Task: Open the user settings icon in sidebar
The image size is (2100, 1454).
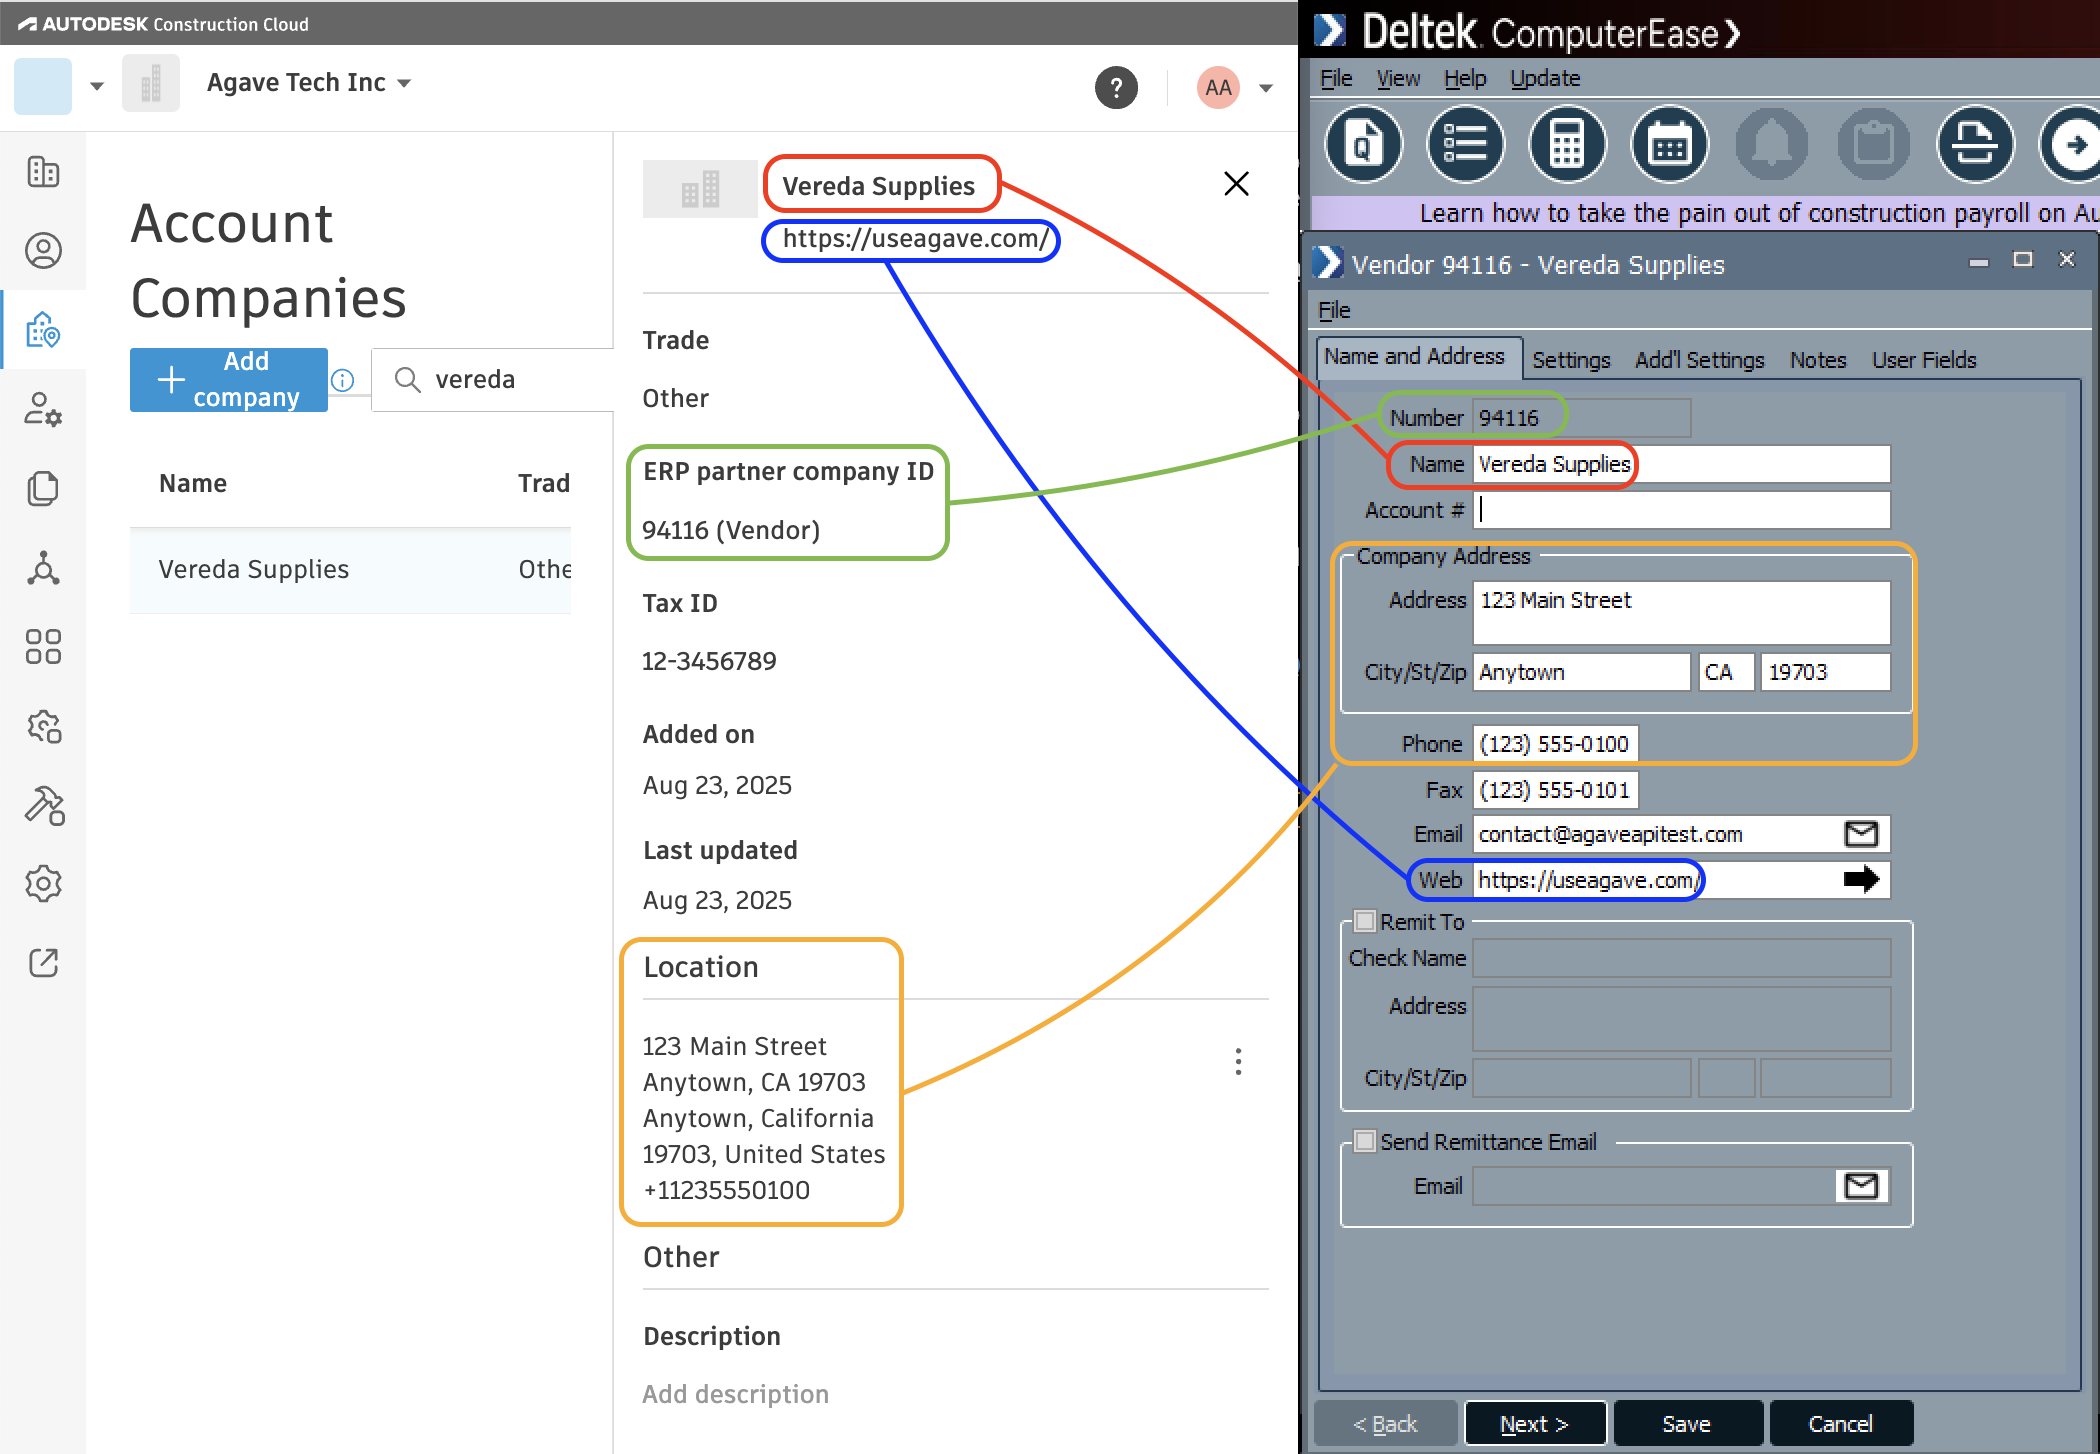Action: [x=43, y=408]
